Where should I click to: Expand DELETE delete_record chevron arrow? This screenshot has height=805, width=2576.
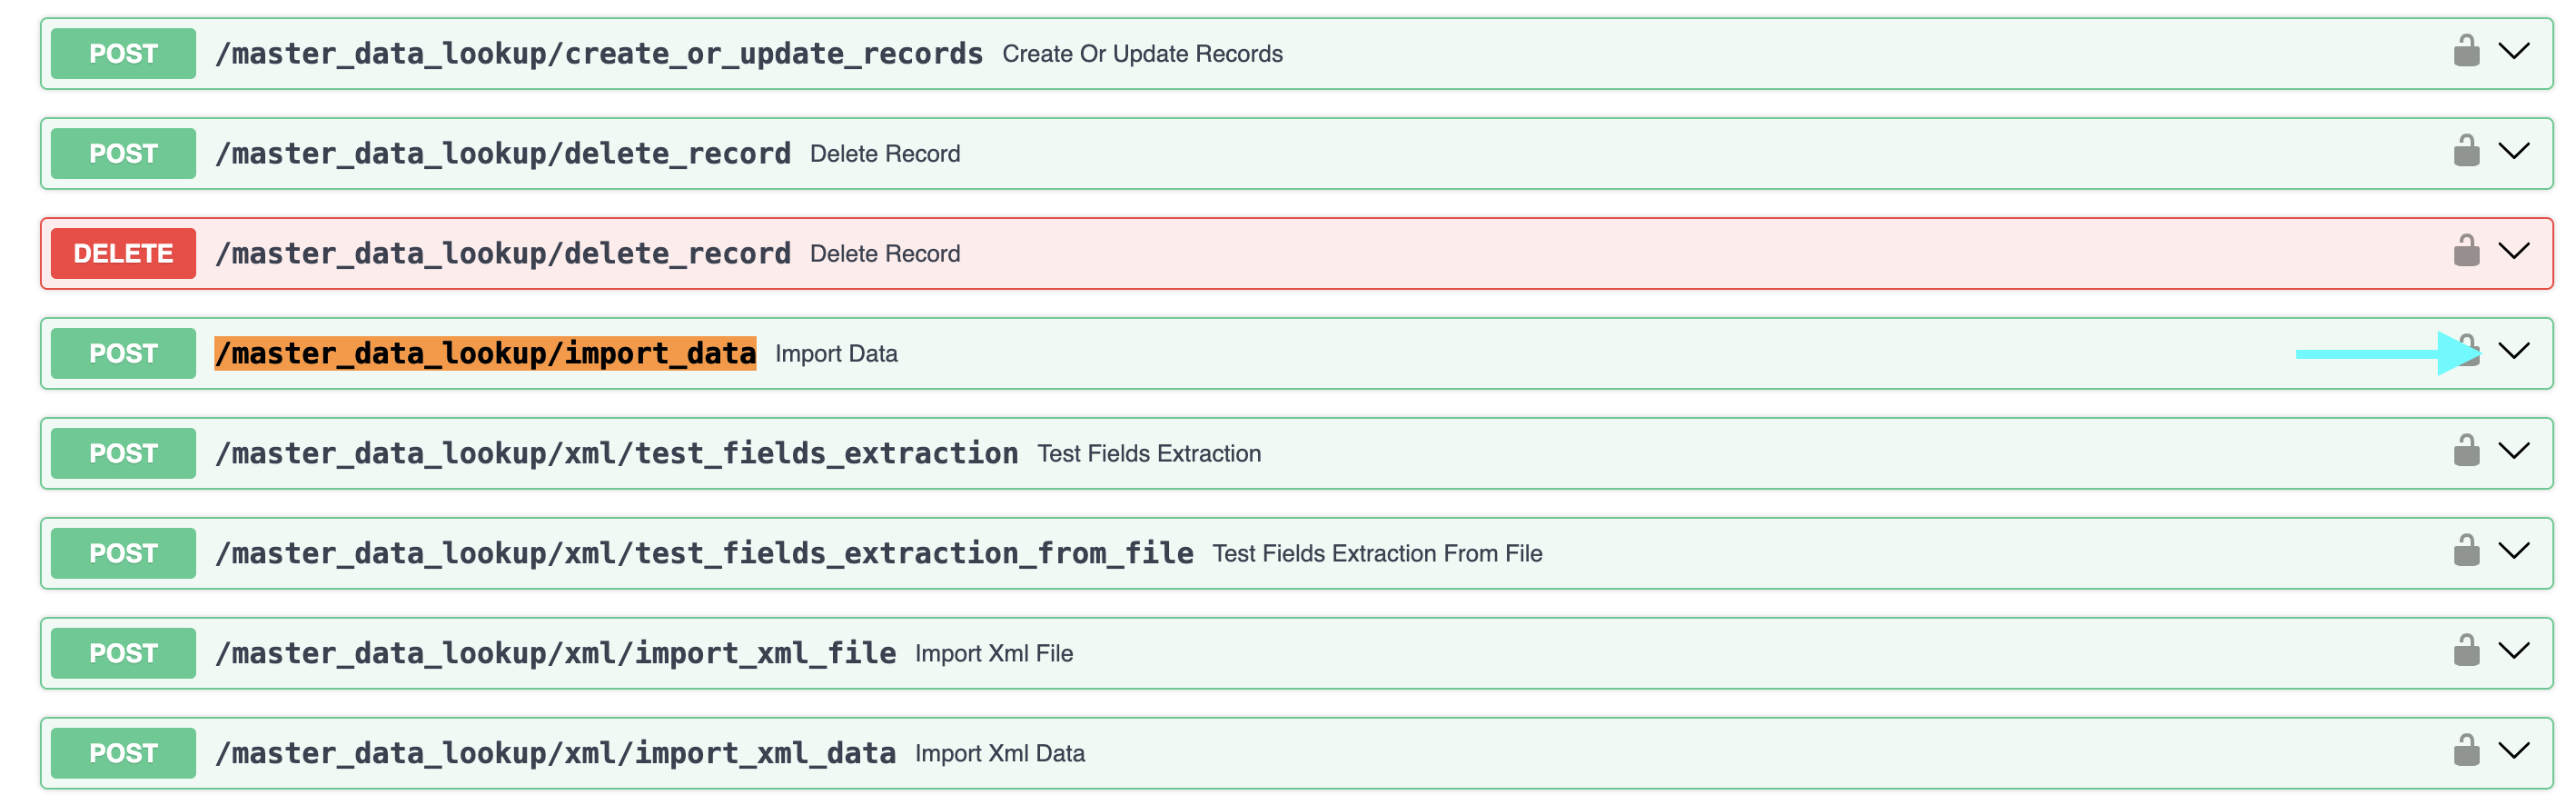pyautogui.click(x=2513, y=251)
